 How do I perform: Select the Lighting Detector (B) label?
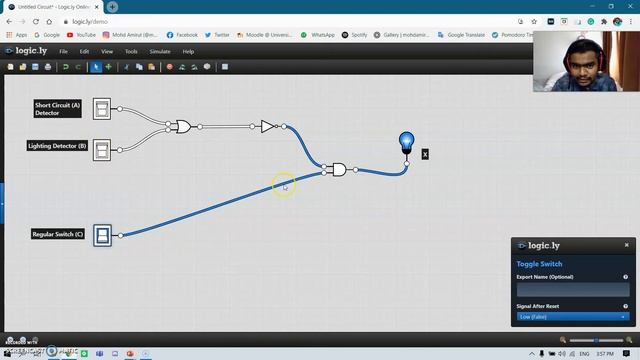click(57, 146)
